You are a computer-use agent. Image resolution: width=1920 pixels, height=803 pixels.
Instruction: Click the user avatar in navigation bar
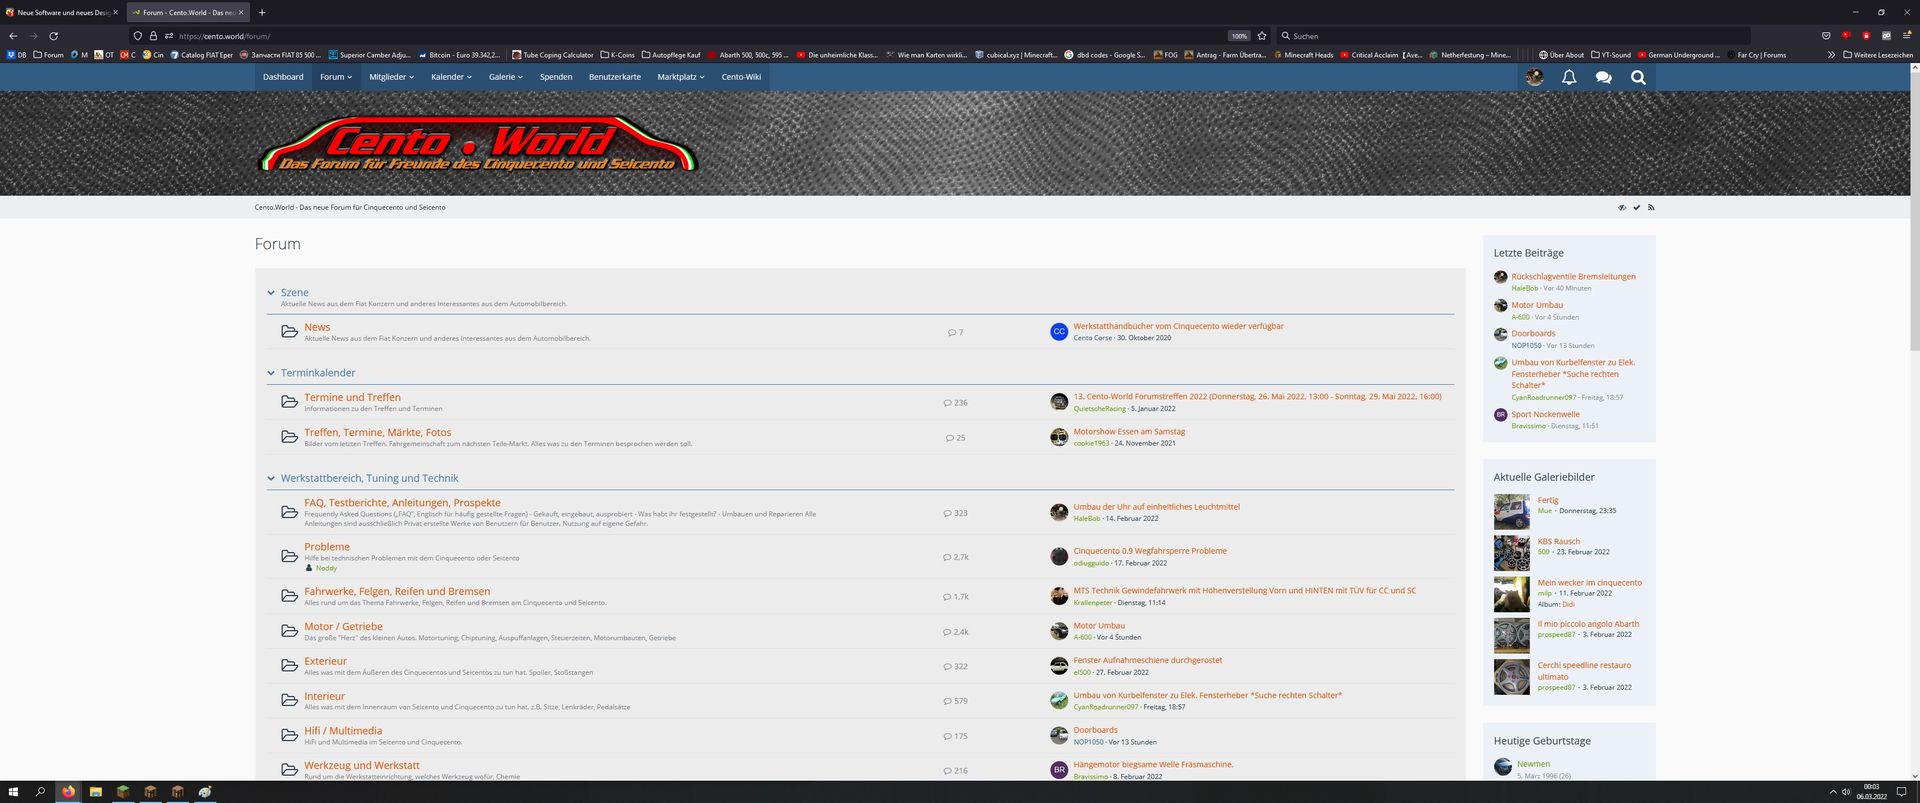coord(1534,77)
